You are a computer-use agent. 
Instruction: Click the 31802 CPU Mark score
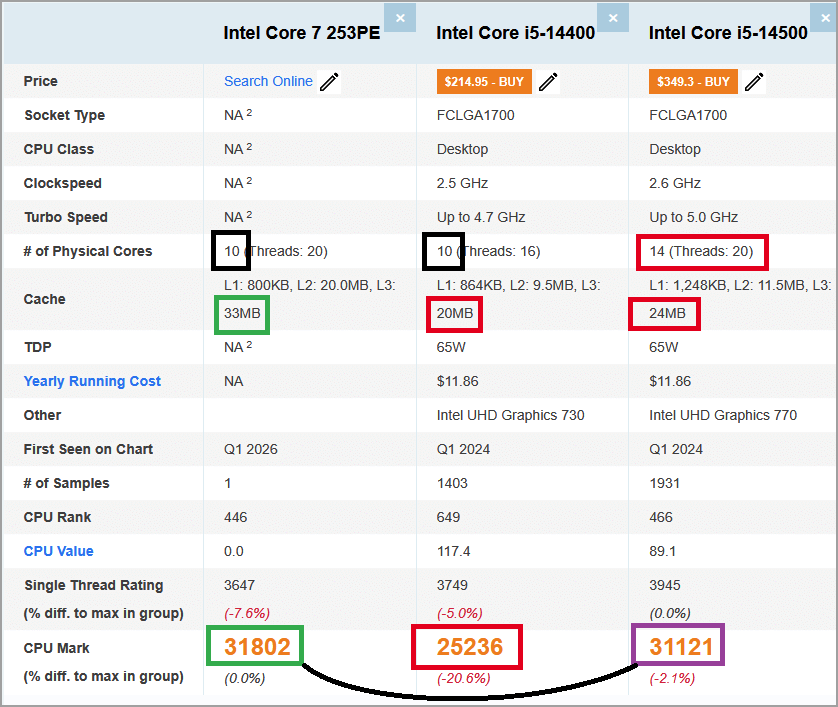pos(257,647)
